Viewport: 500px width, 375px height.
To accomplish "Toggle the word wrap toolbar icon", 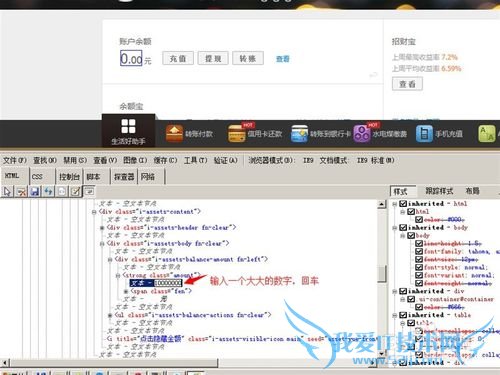I will (x=89, y=191).
